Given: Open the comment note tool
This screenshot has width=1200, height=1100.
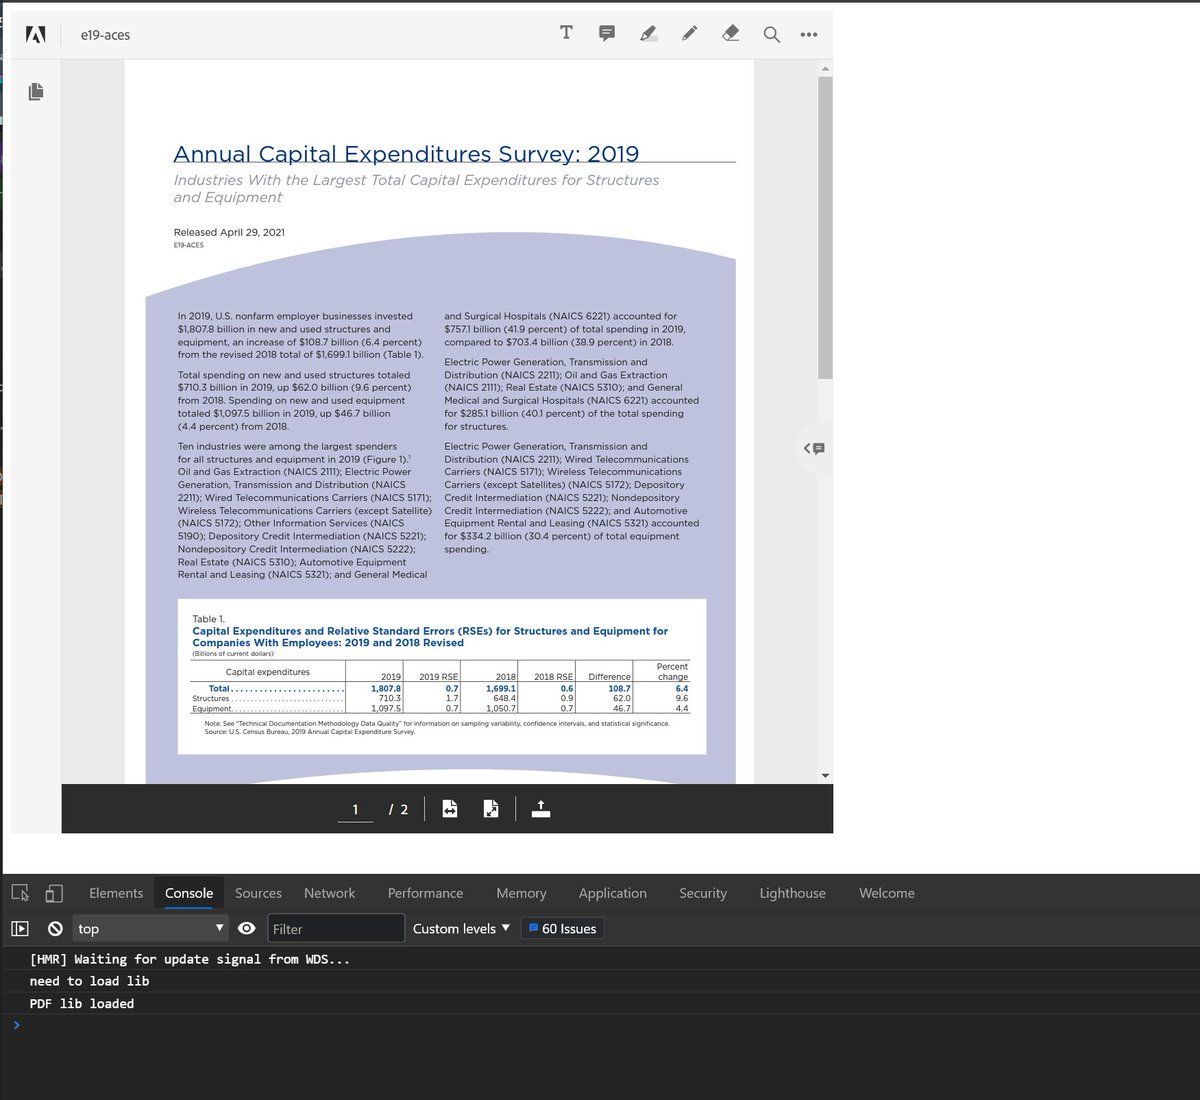Looking at the screenshot, I should [607, 33].
